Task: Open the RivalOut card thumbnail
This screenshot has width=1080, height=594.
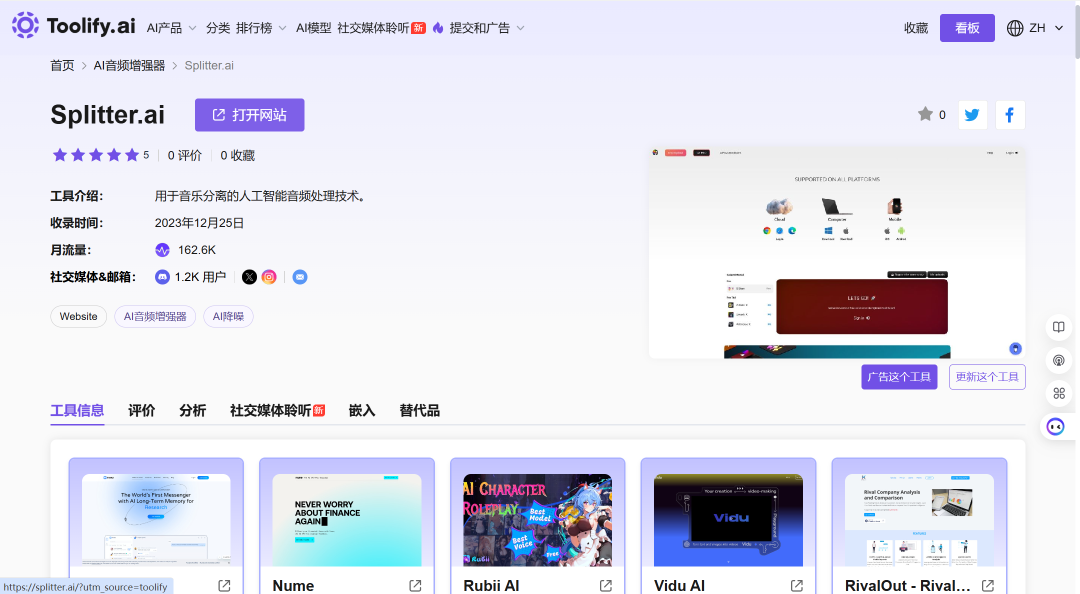Action: coord(920,520)
